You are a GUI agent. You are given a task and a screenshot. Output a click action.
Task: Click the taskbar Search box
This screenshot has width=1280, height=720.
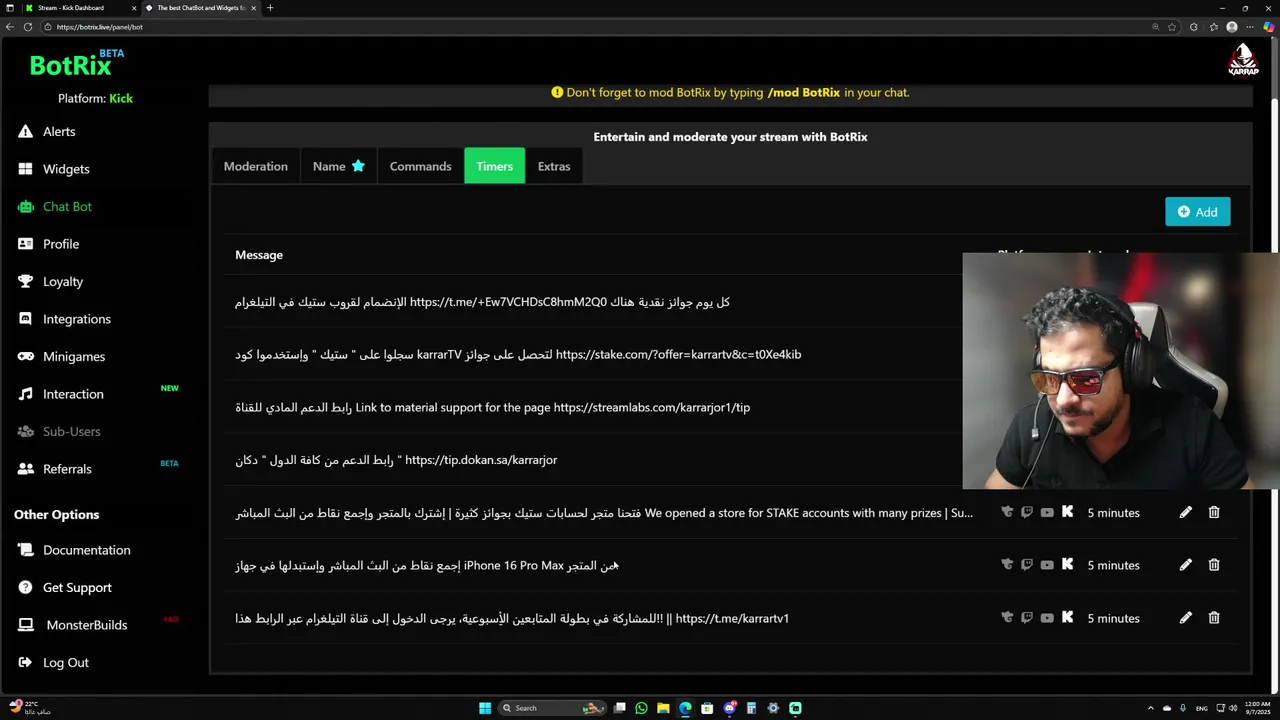coord(553,708)
